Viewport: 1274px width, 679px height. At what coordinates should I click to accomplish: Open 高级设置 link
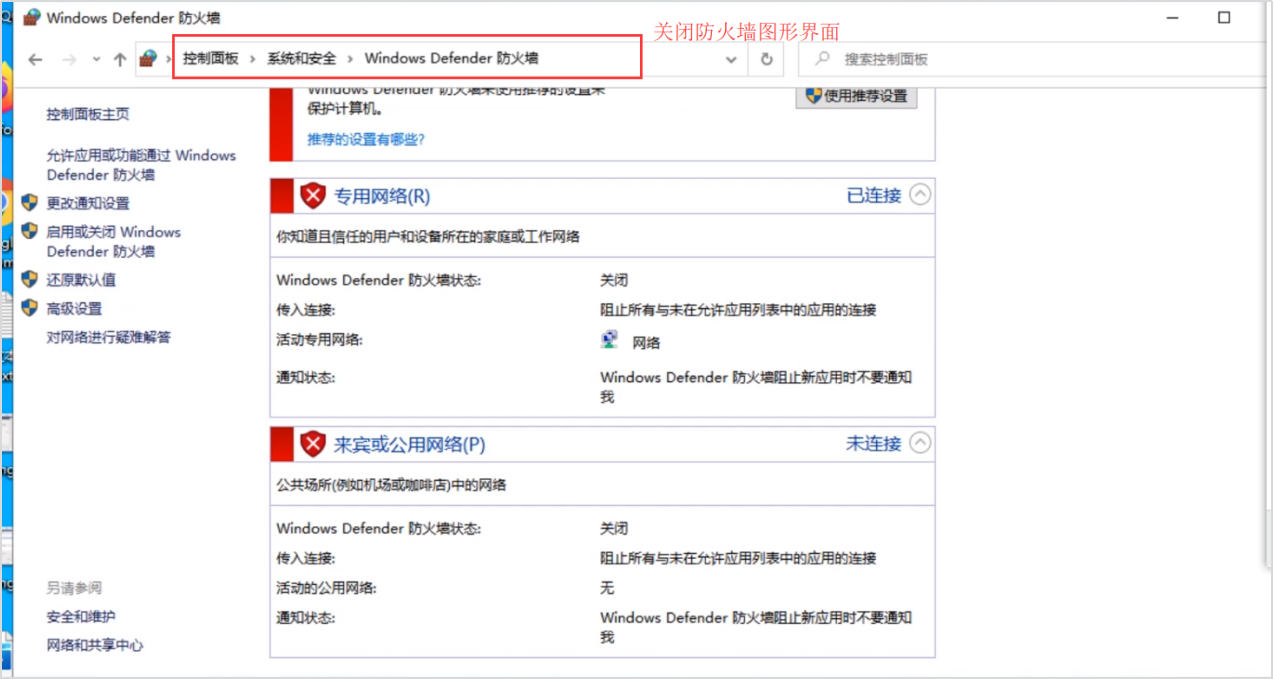coord(74,309)
